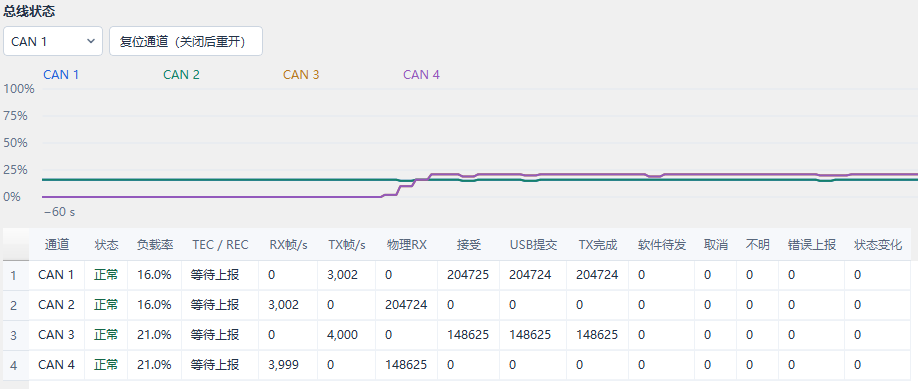Click CAN 2 load rate 16.0%
918x389 pixels.
click(x=154, y=305)
